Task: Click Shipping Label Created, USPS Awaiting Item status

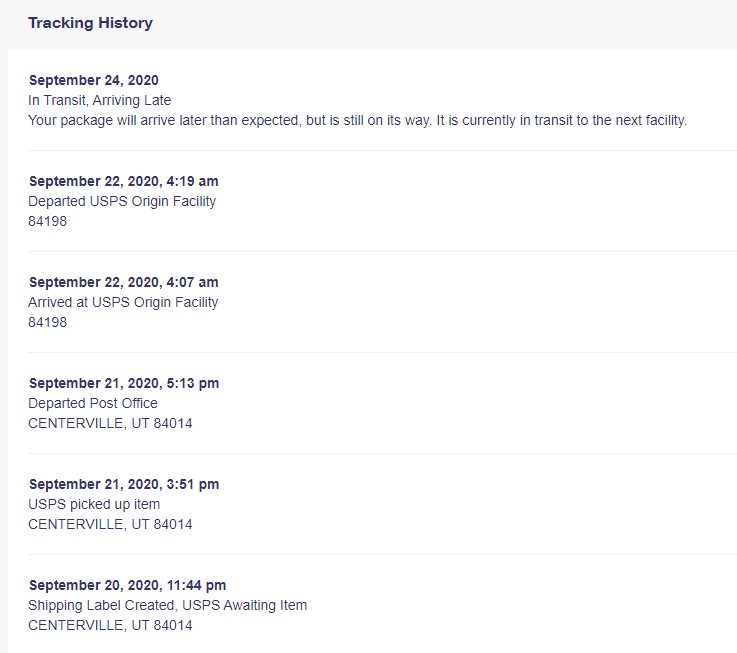Action: point(167,605)
